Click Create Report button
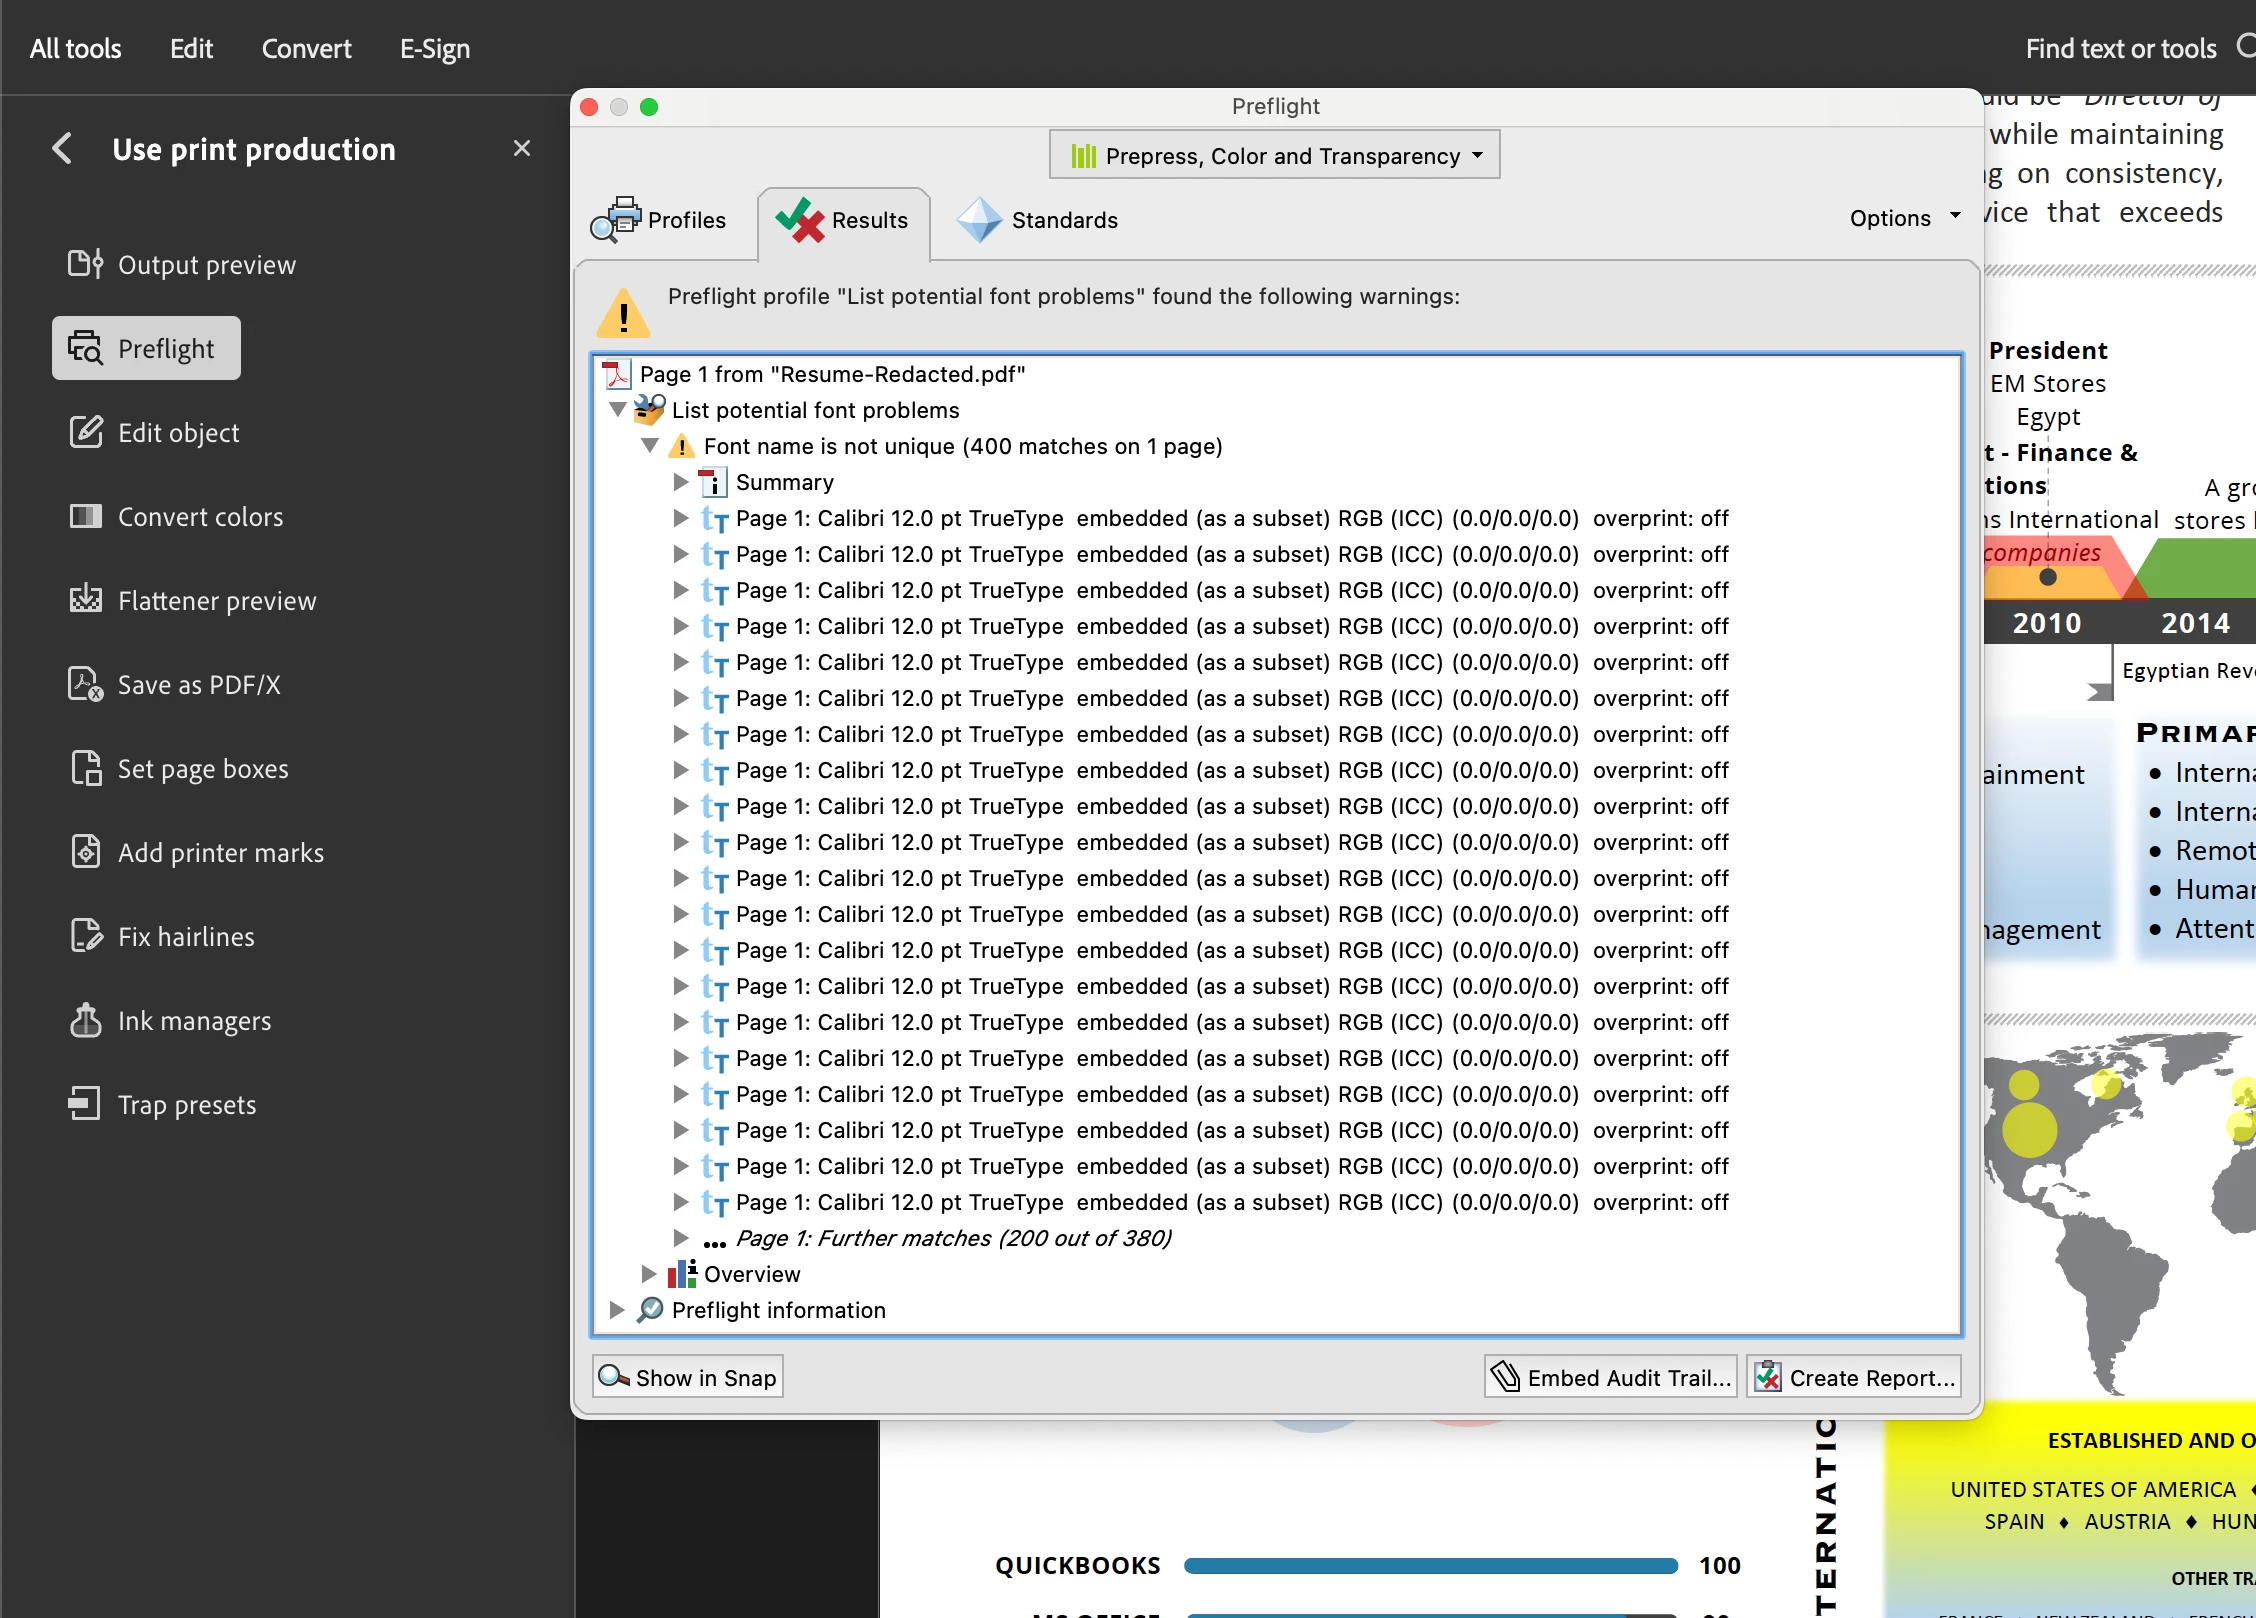The width and height of the screenshot is (2256, 1618). coord(1853,1377)
